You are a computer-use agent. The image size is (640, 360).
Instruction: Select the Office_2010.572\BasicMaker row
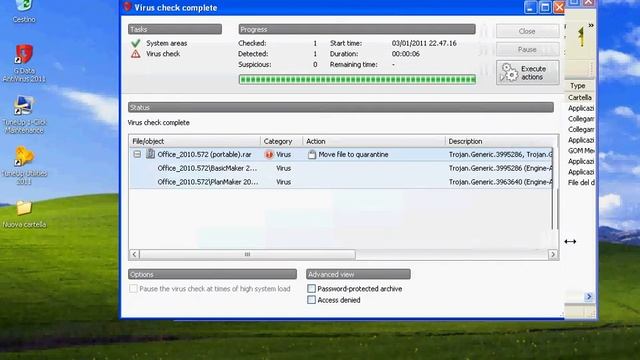(341, 168)
